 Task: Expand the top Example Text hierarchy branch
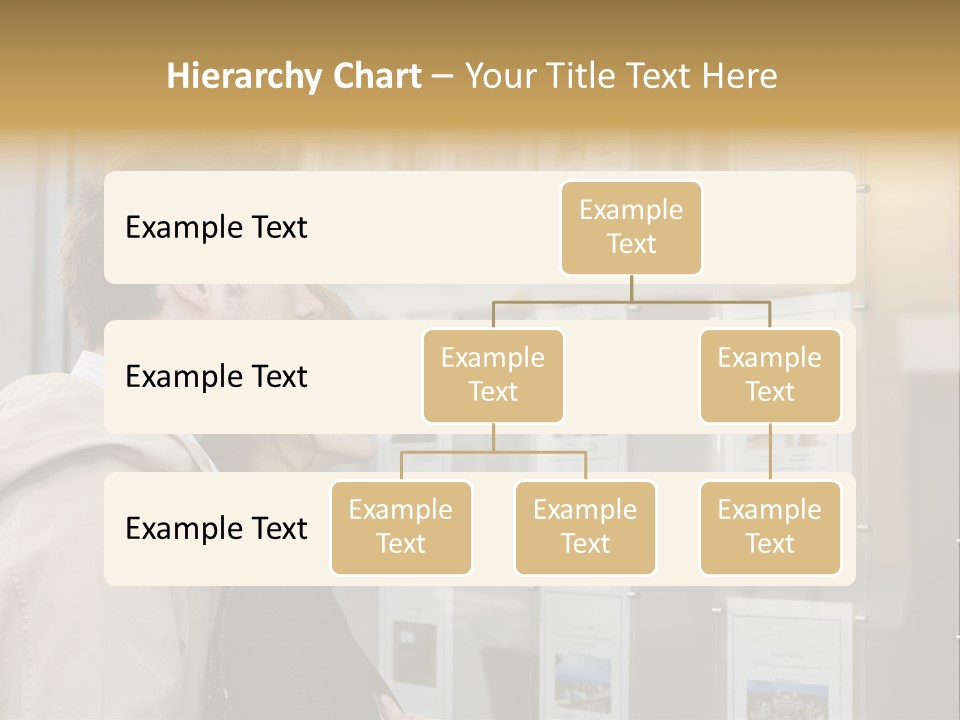(x=631, y=228)
